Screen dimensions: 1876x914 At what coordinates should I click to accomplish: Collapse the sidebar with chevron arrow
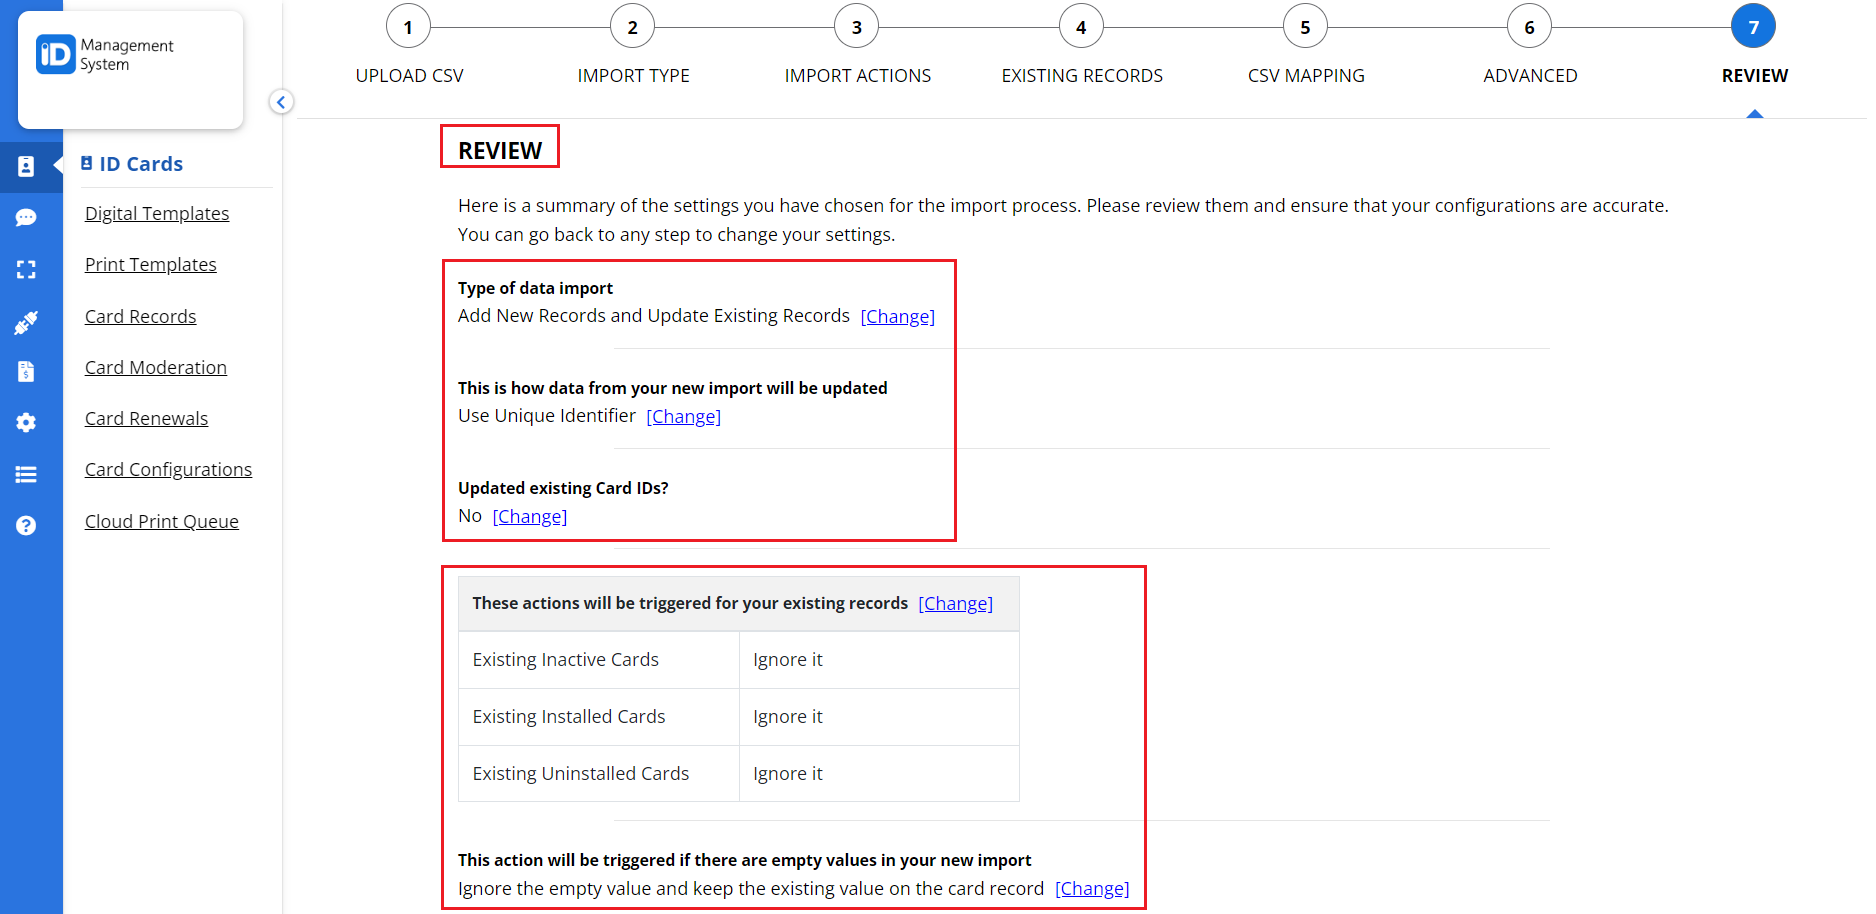pos(281,102)
